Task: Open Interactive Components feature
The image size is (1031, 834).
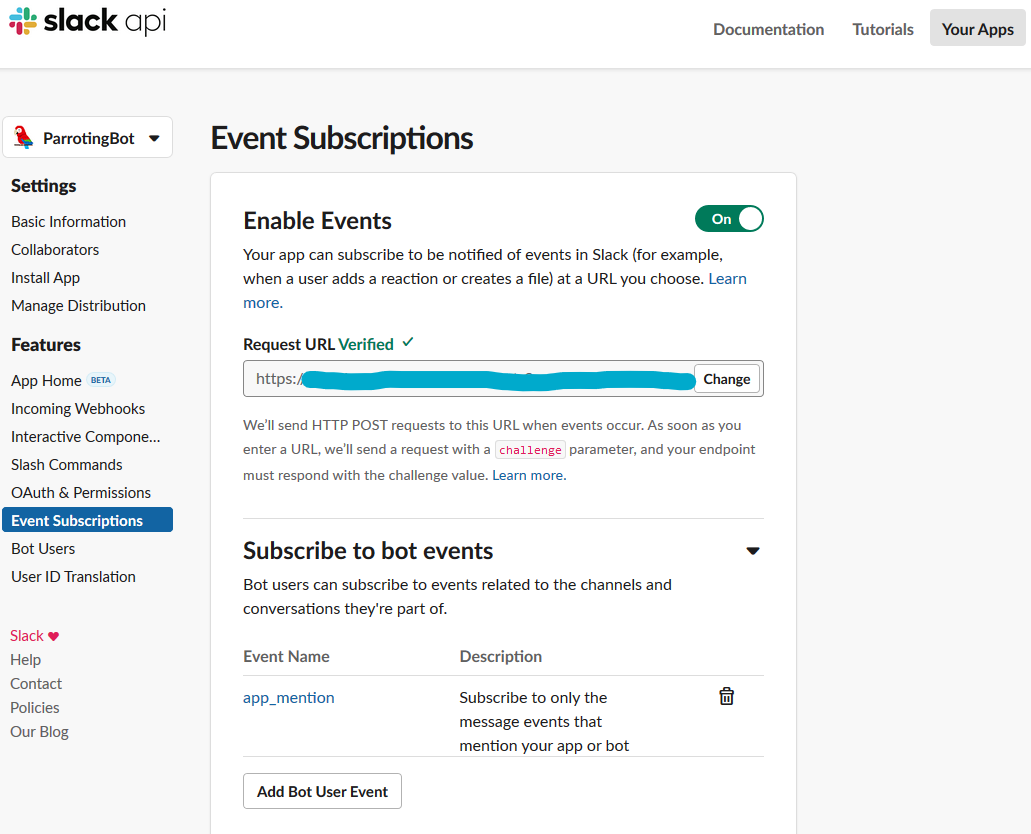Action: click(x=85, y=437)
